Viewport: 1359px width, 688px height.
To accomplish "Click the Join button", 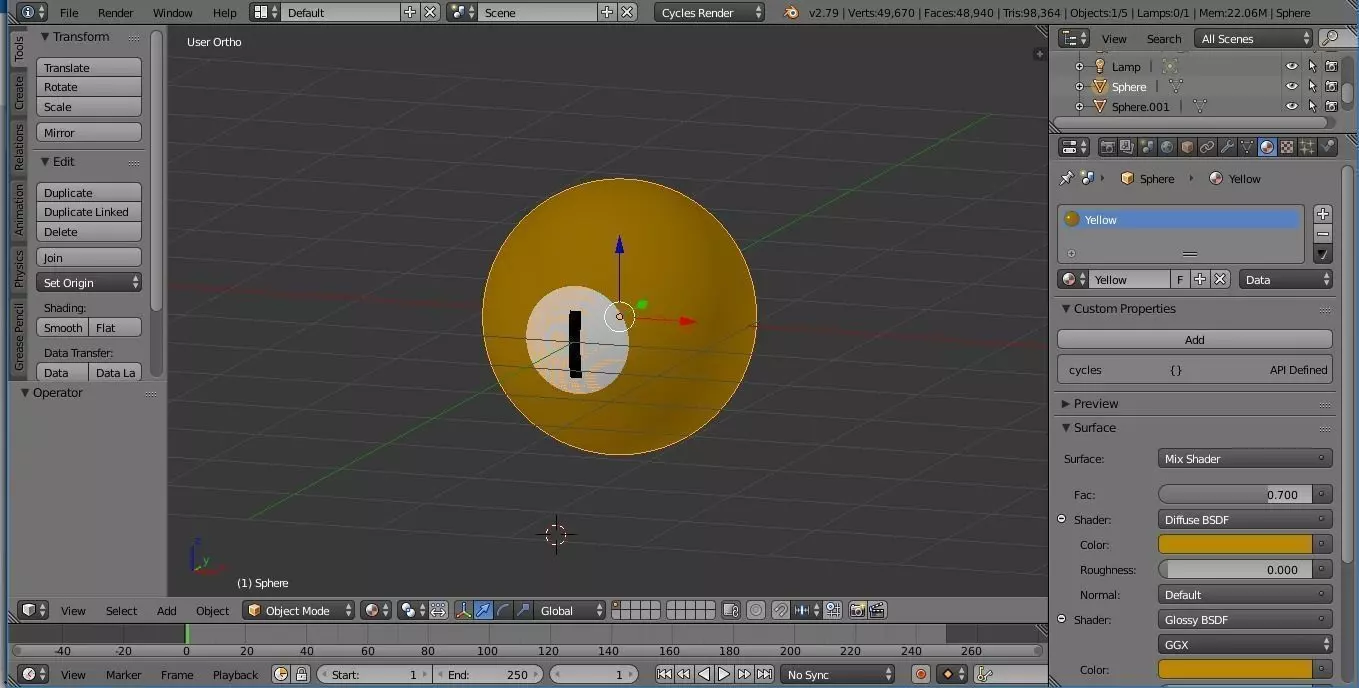I will 89,258.
